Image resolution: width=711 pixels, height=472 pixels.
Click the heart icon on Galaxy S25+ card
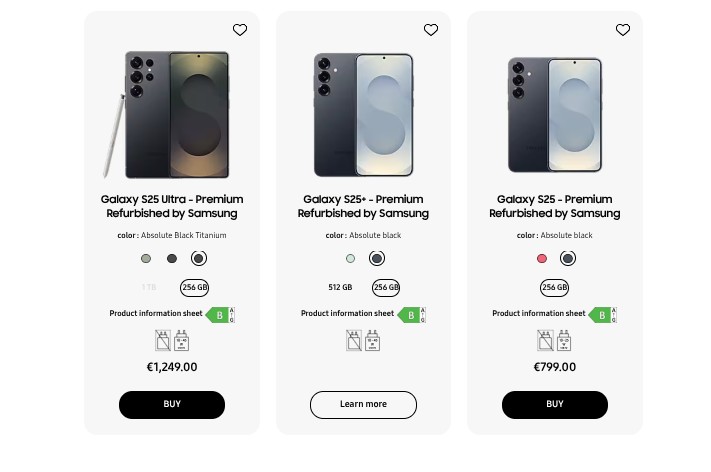(431, 30)
